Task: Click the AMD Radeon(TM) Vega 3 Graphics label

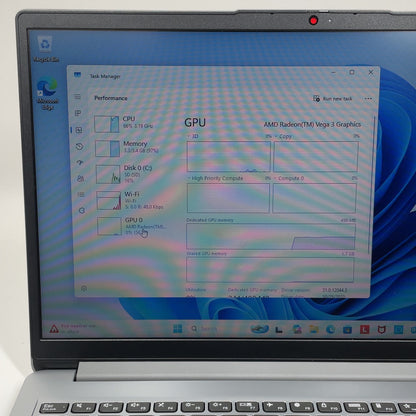Action: 312,124
